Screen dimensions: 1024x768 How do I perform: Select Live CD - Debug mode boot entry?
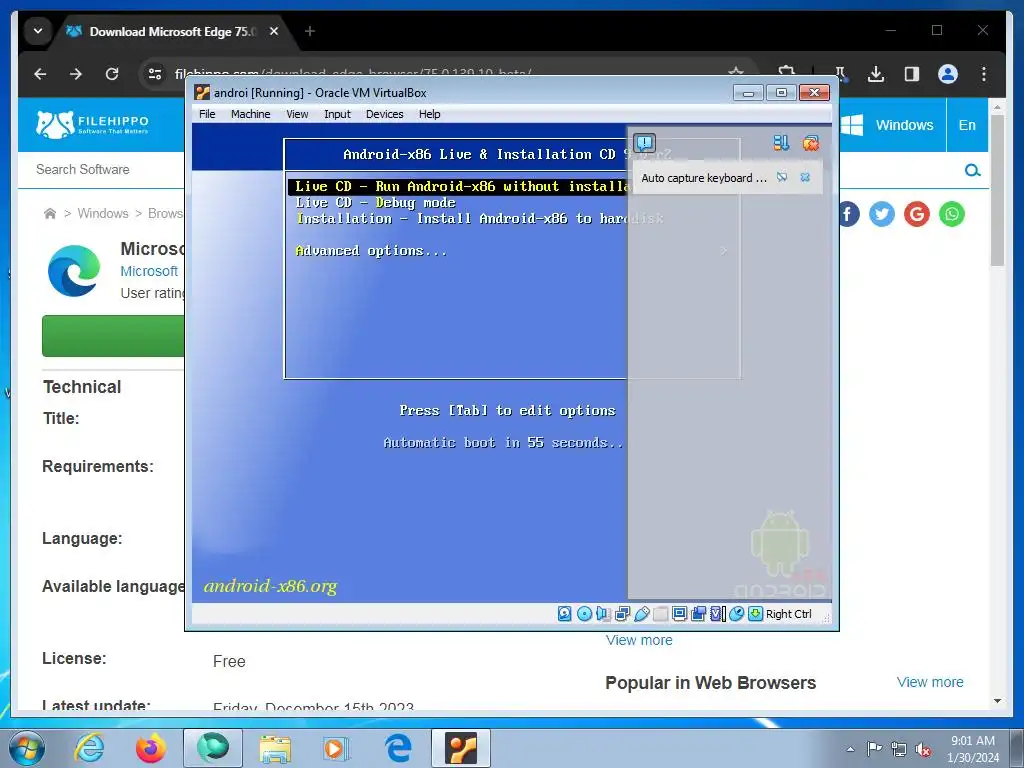(x=376, y=203)
